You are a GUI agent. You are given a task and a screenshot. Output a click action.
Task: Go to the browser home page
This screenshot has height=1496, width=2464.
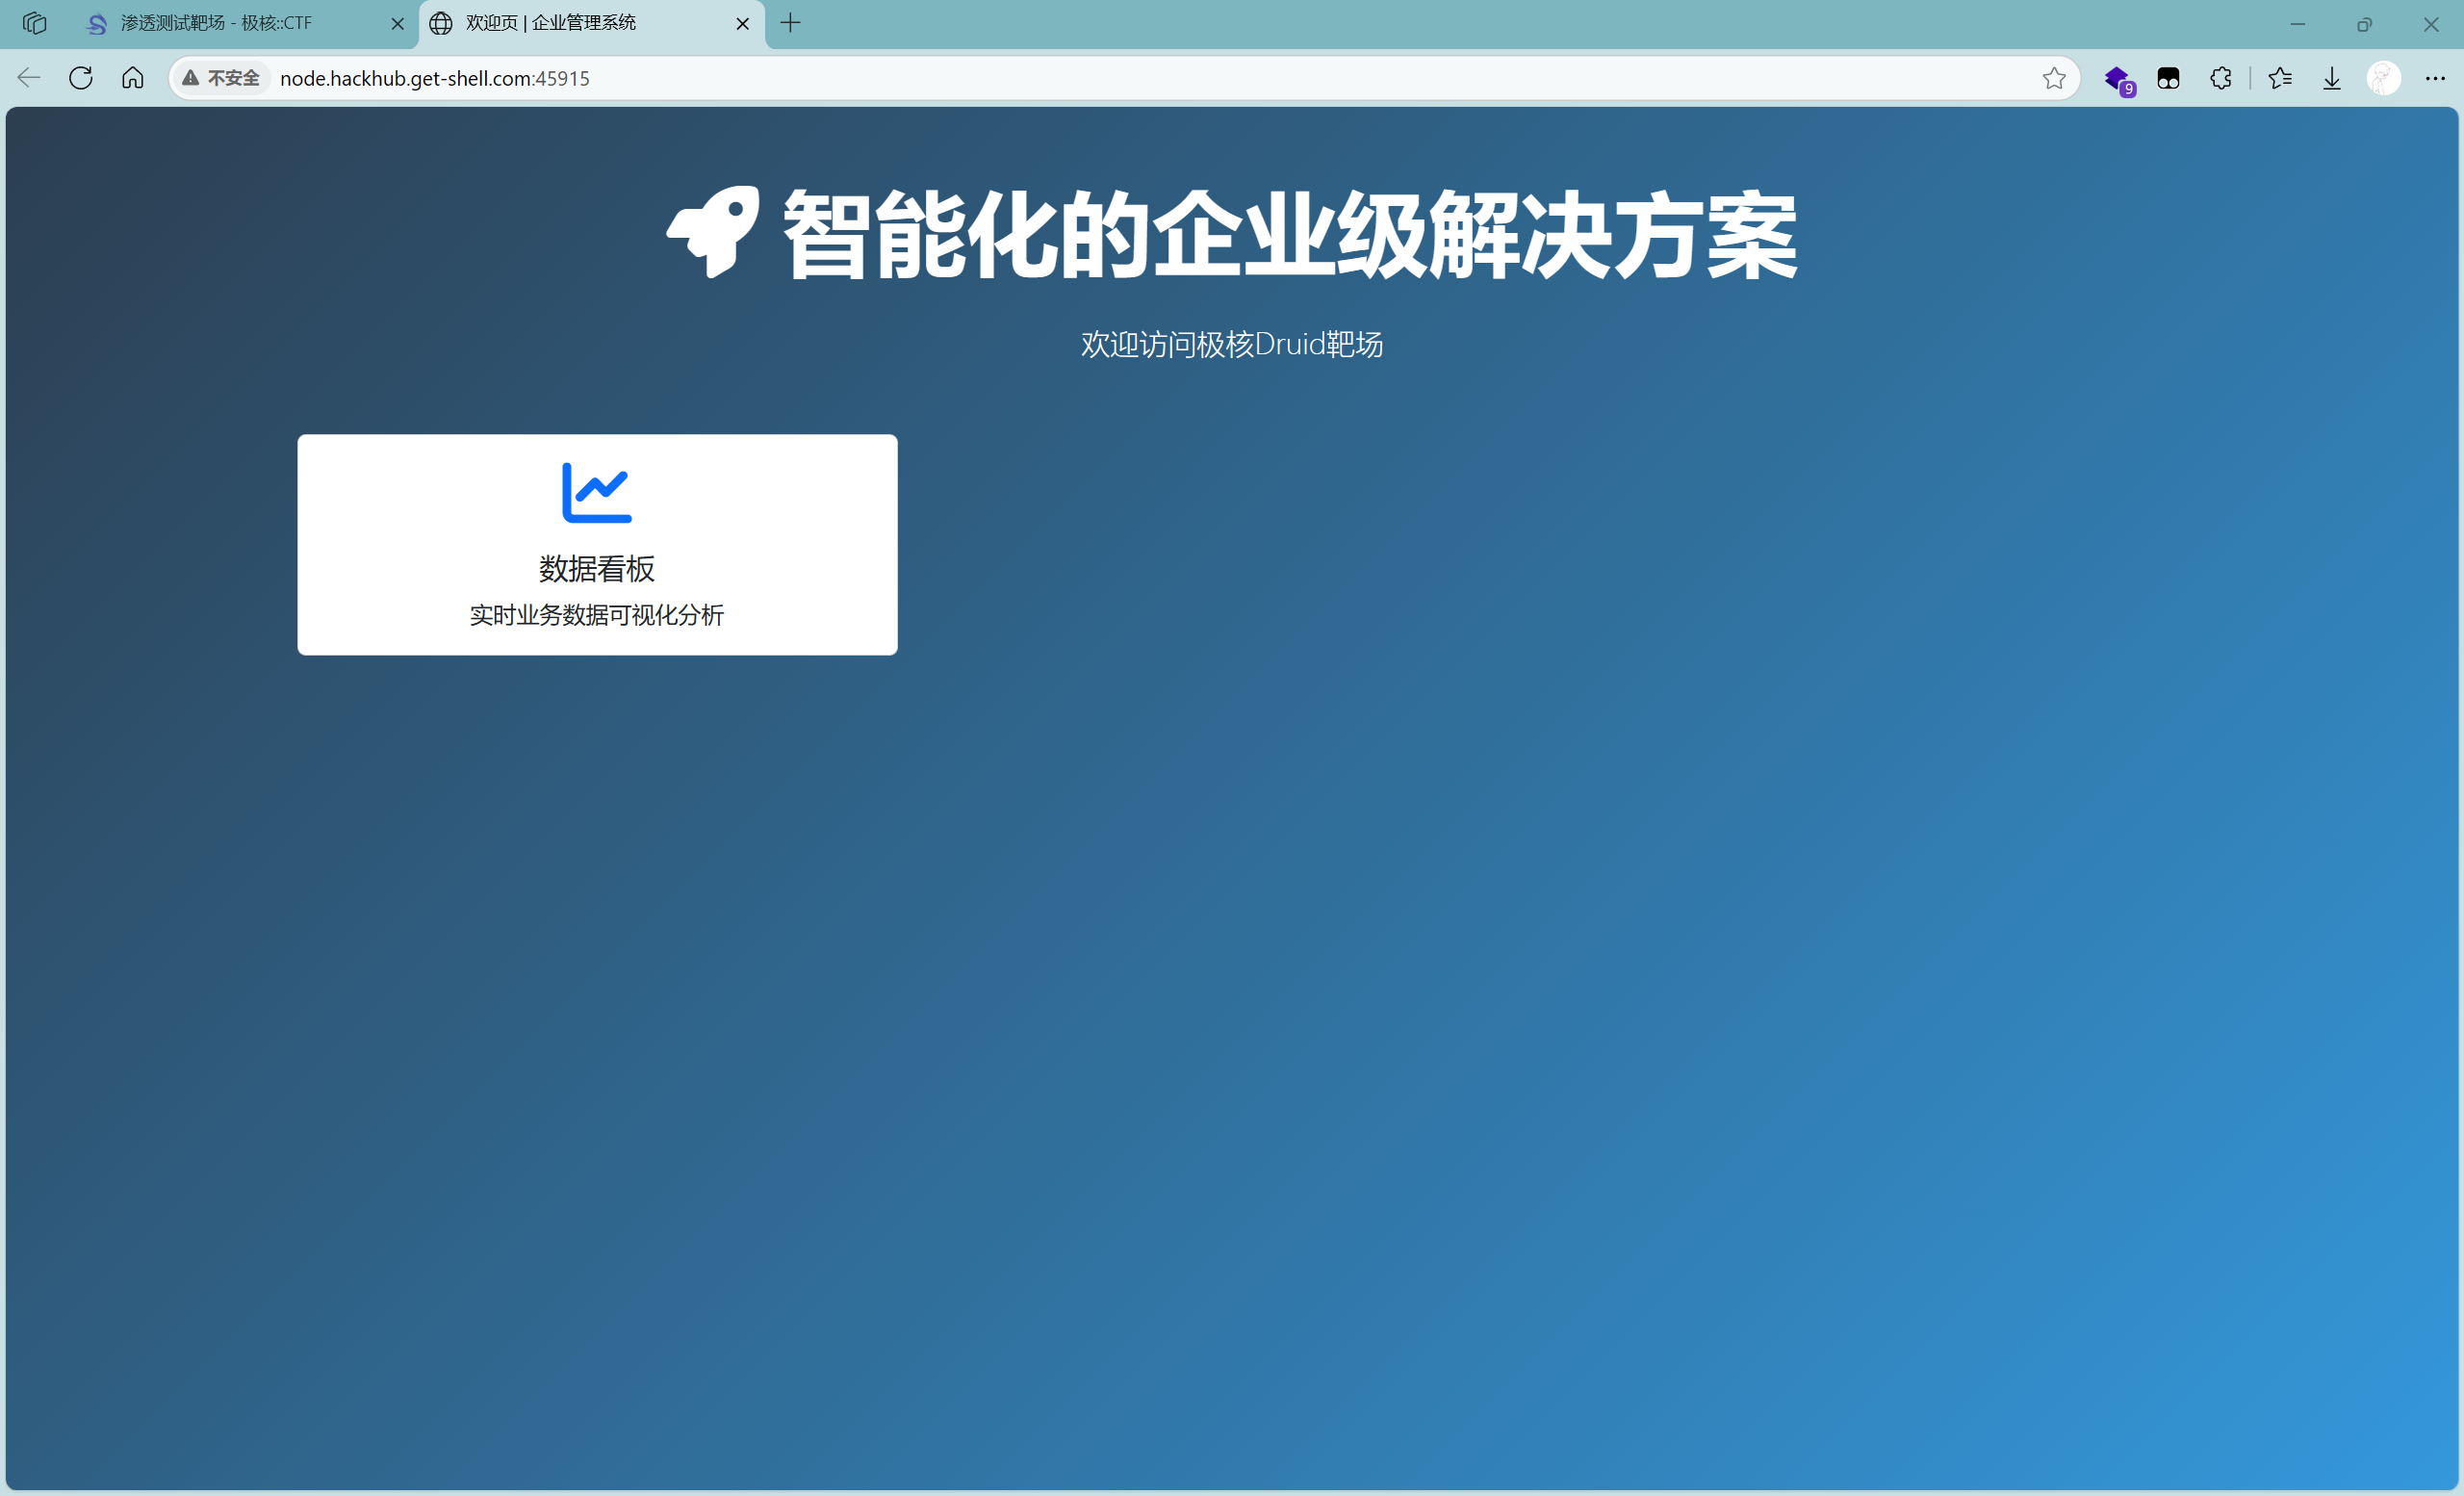pyautogui.click(x=133, y=78)
